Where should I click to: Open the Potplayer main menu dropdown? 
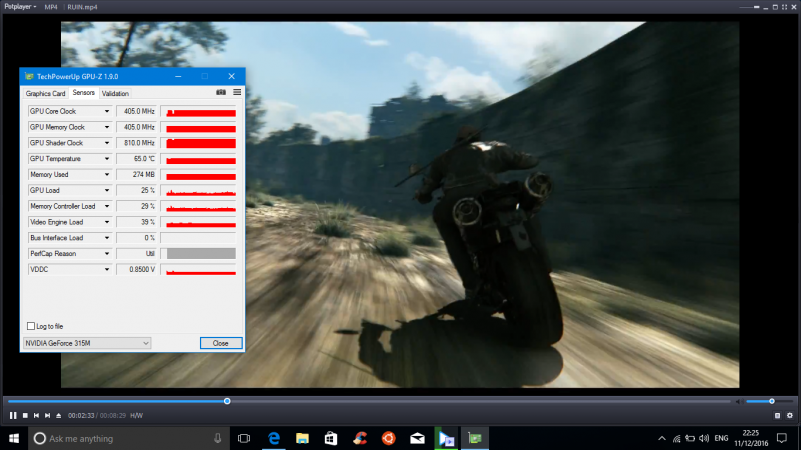point(20,7)
